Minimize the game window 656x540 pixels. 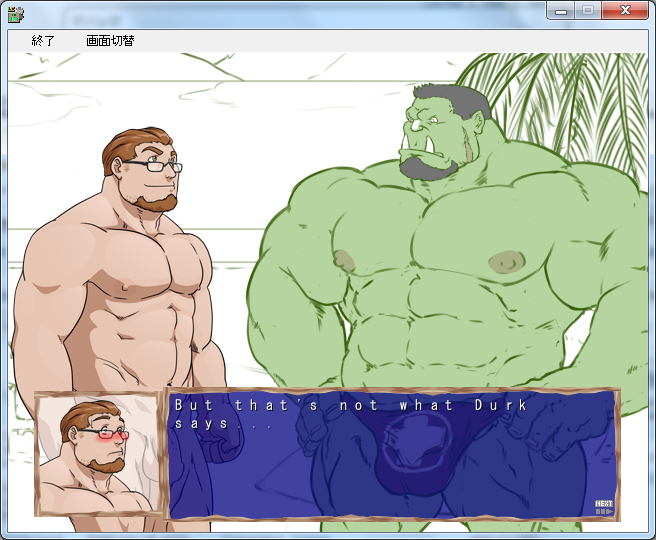click(561, 11)
